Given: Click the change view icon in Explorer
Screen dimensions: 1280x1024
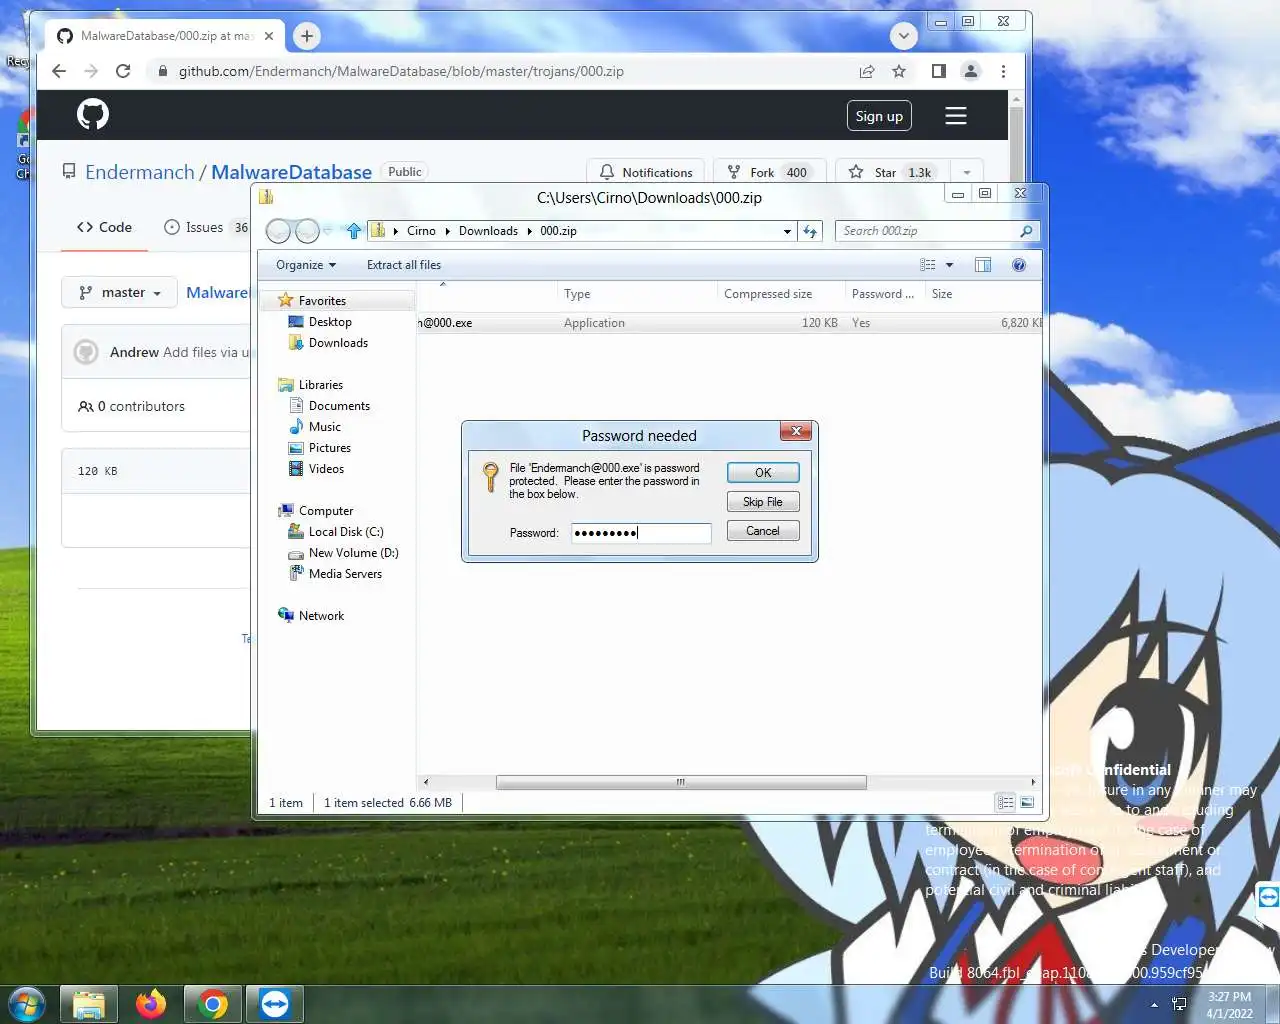Looking at the screenshot, I should point(928,265).
